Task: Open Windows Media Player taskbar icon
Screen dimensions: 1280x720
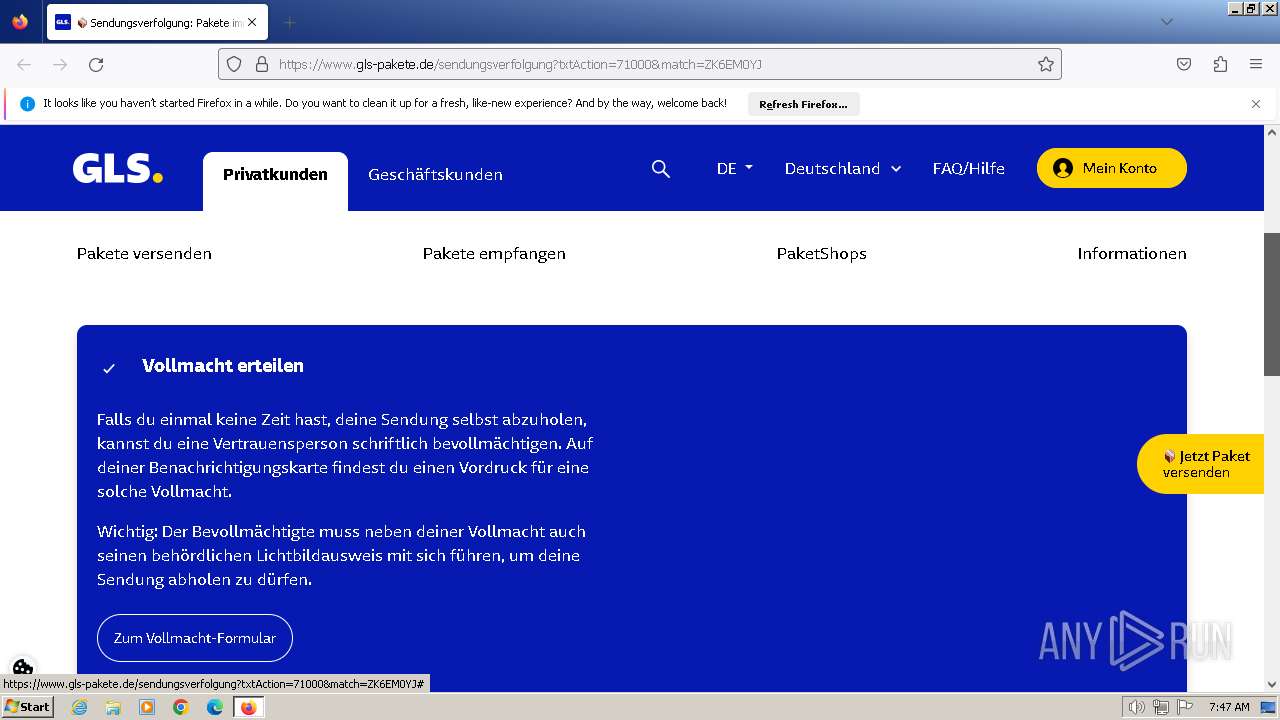Action: [x=147, y=707]
